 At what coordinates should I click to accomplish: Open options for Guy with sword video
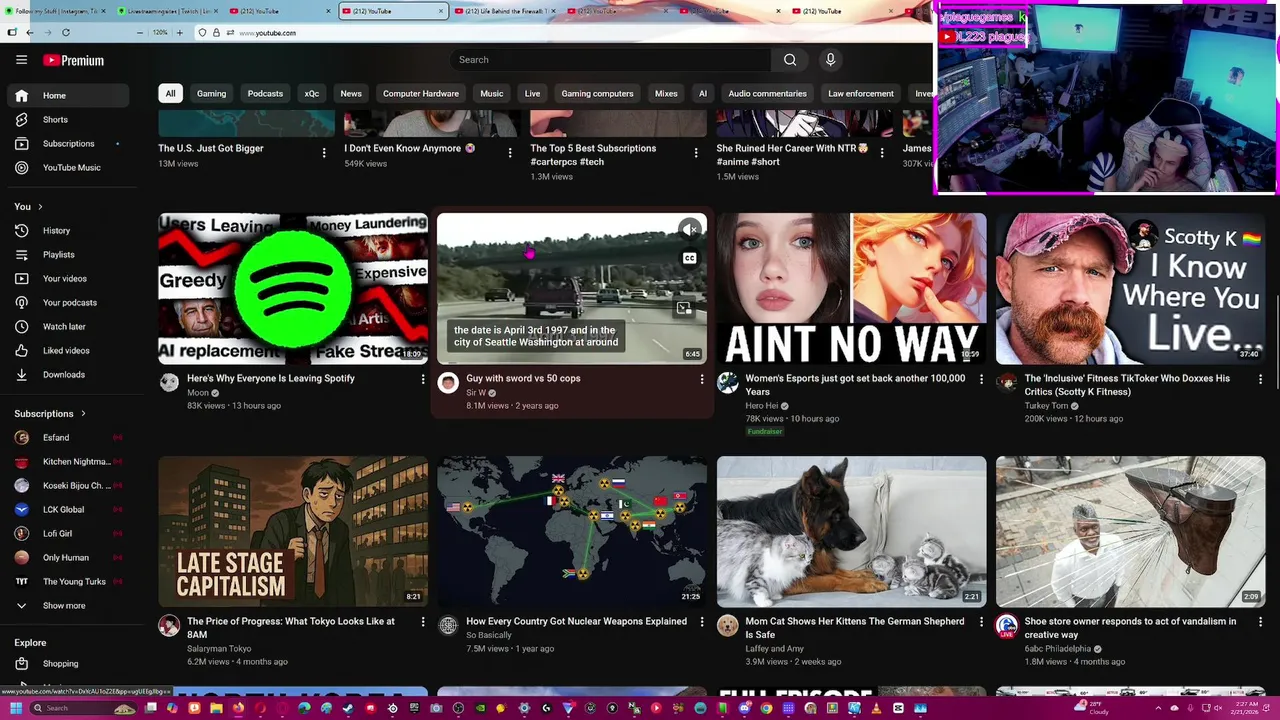coord(701,379)
